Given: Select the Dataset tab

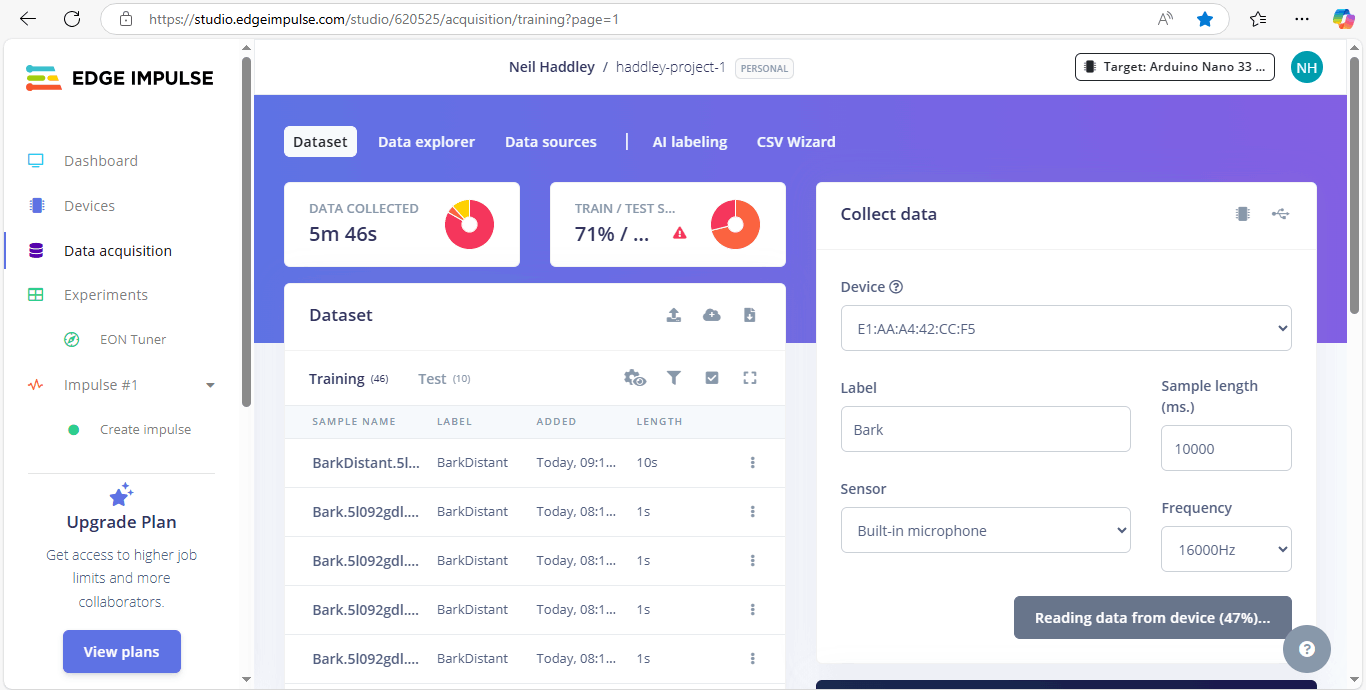Looking at the screenshot, I should coord(320,142).
